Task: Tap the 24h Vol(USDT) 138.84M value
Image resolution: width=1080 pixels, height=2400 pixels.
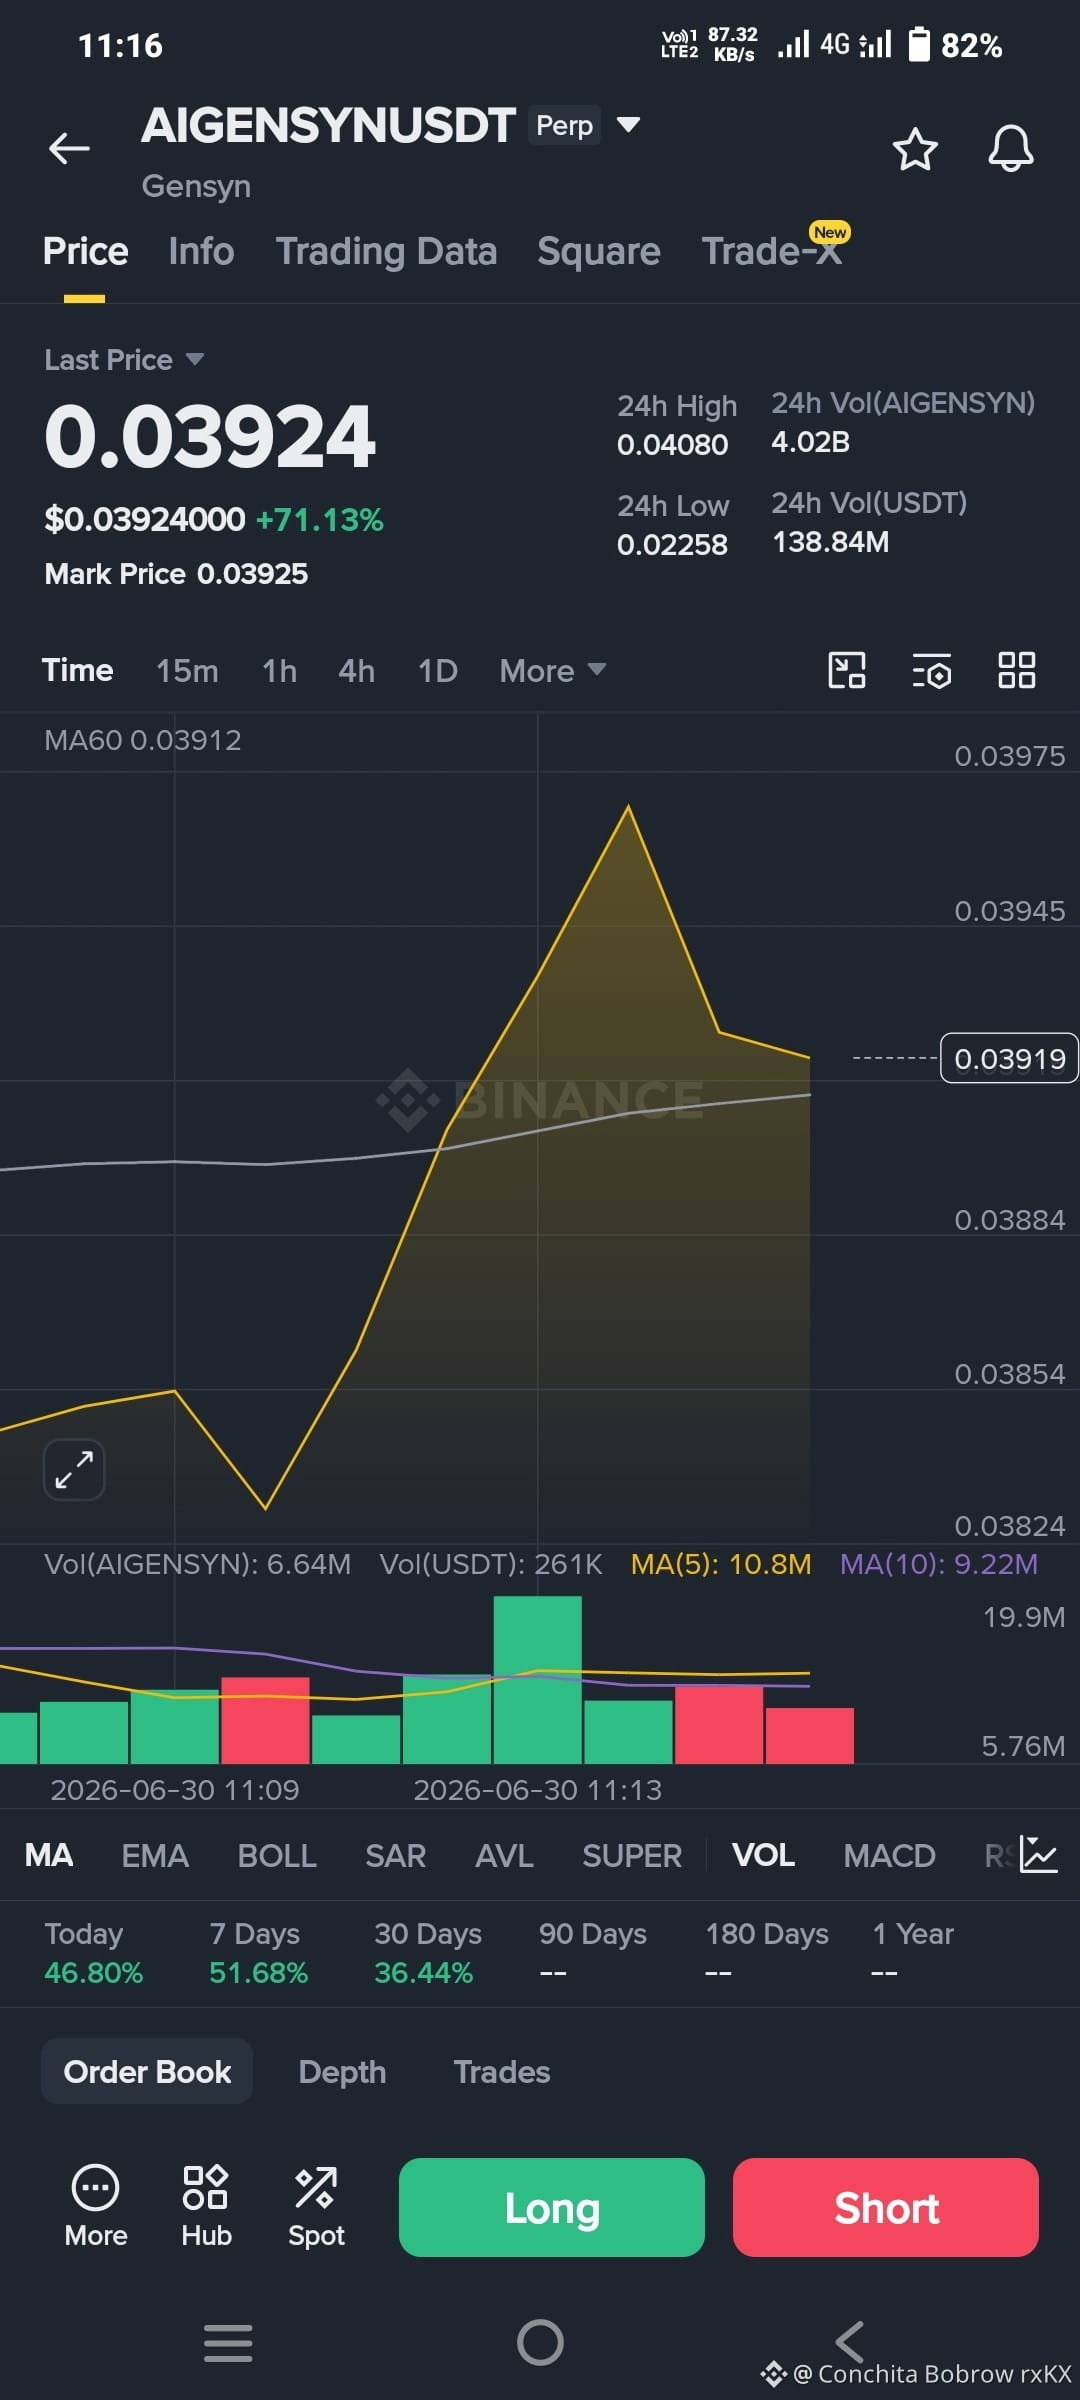Action: coord(830,542)
